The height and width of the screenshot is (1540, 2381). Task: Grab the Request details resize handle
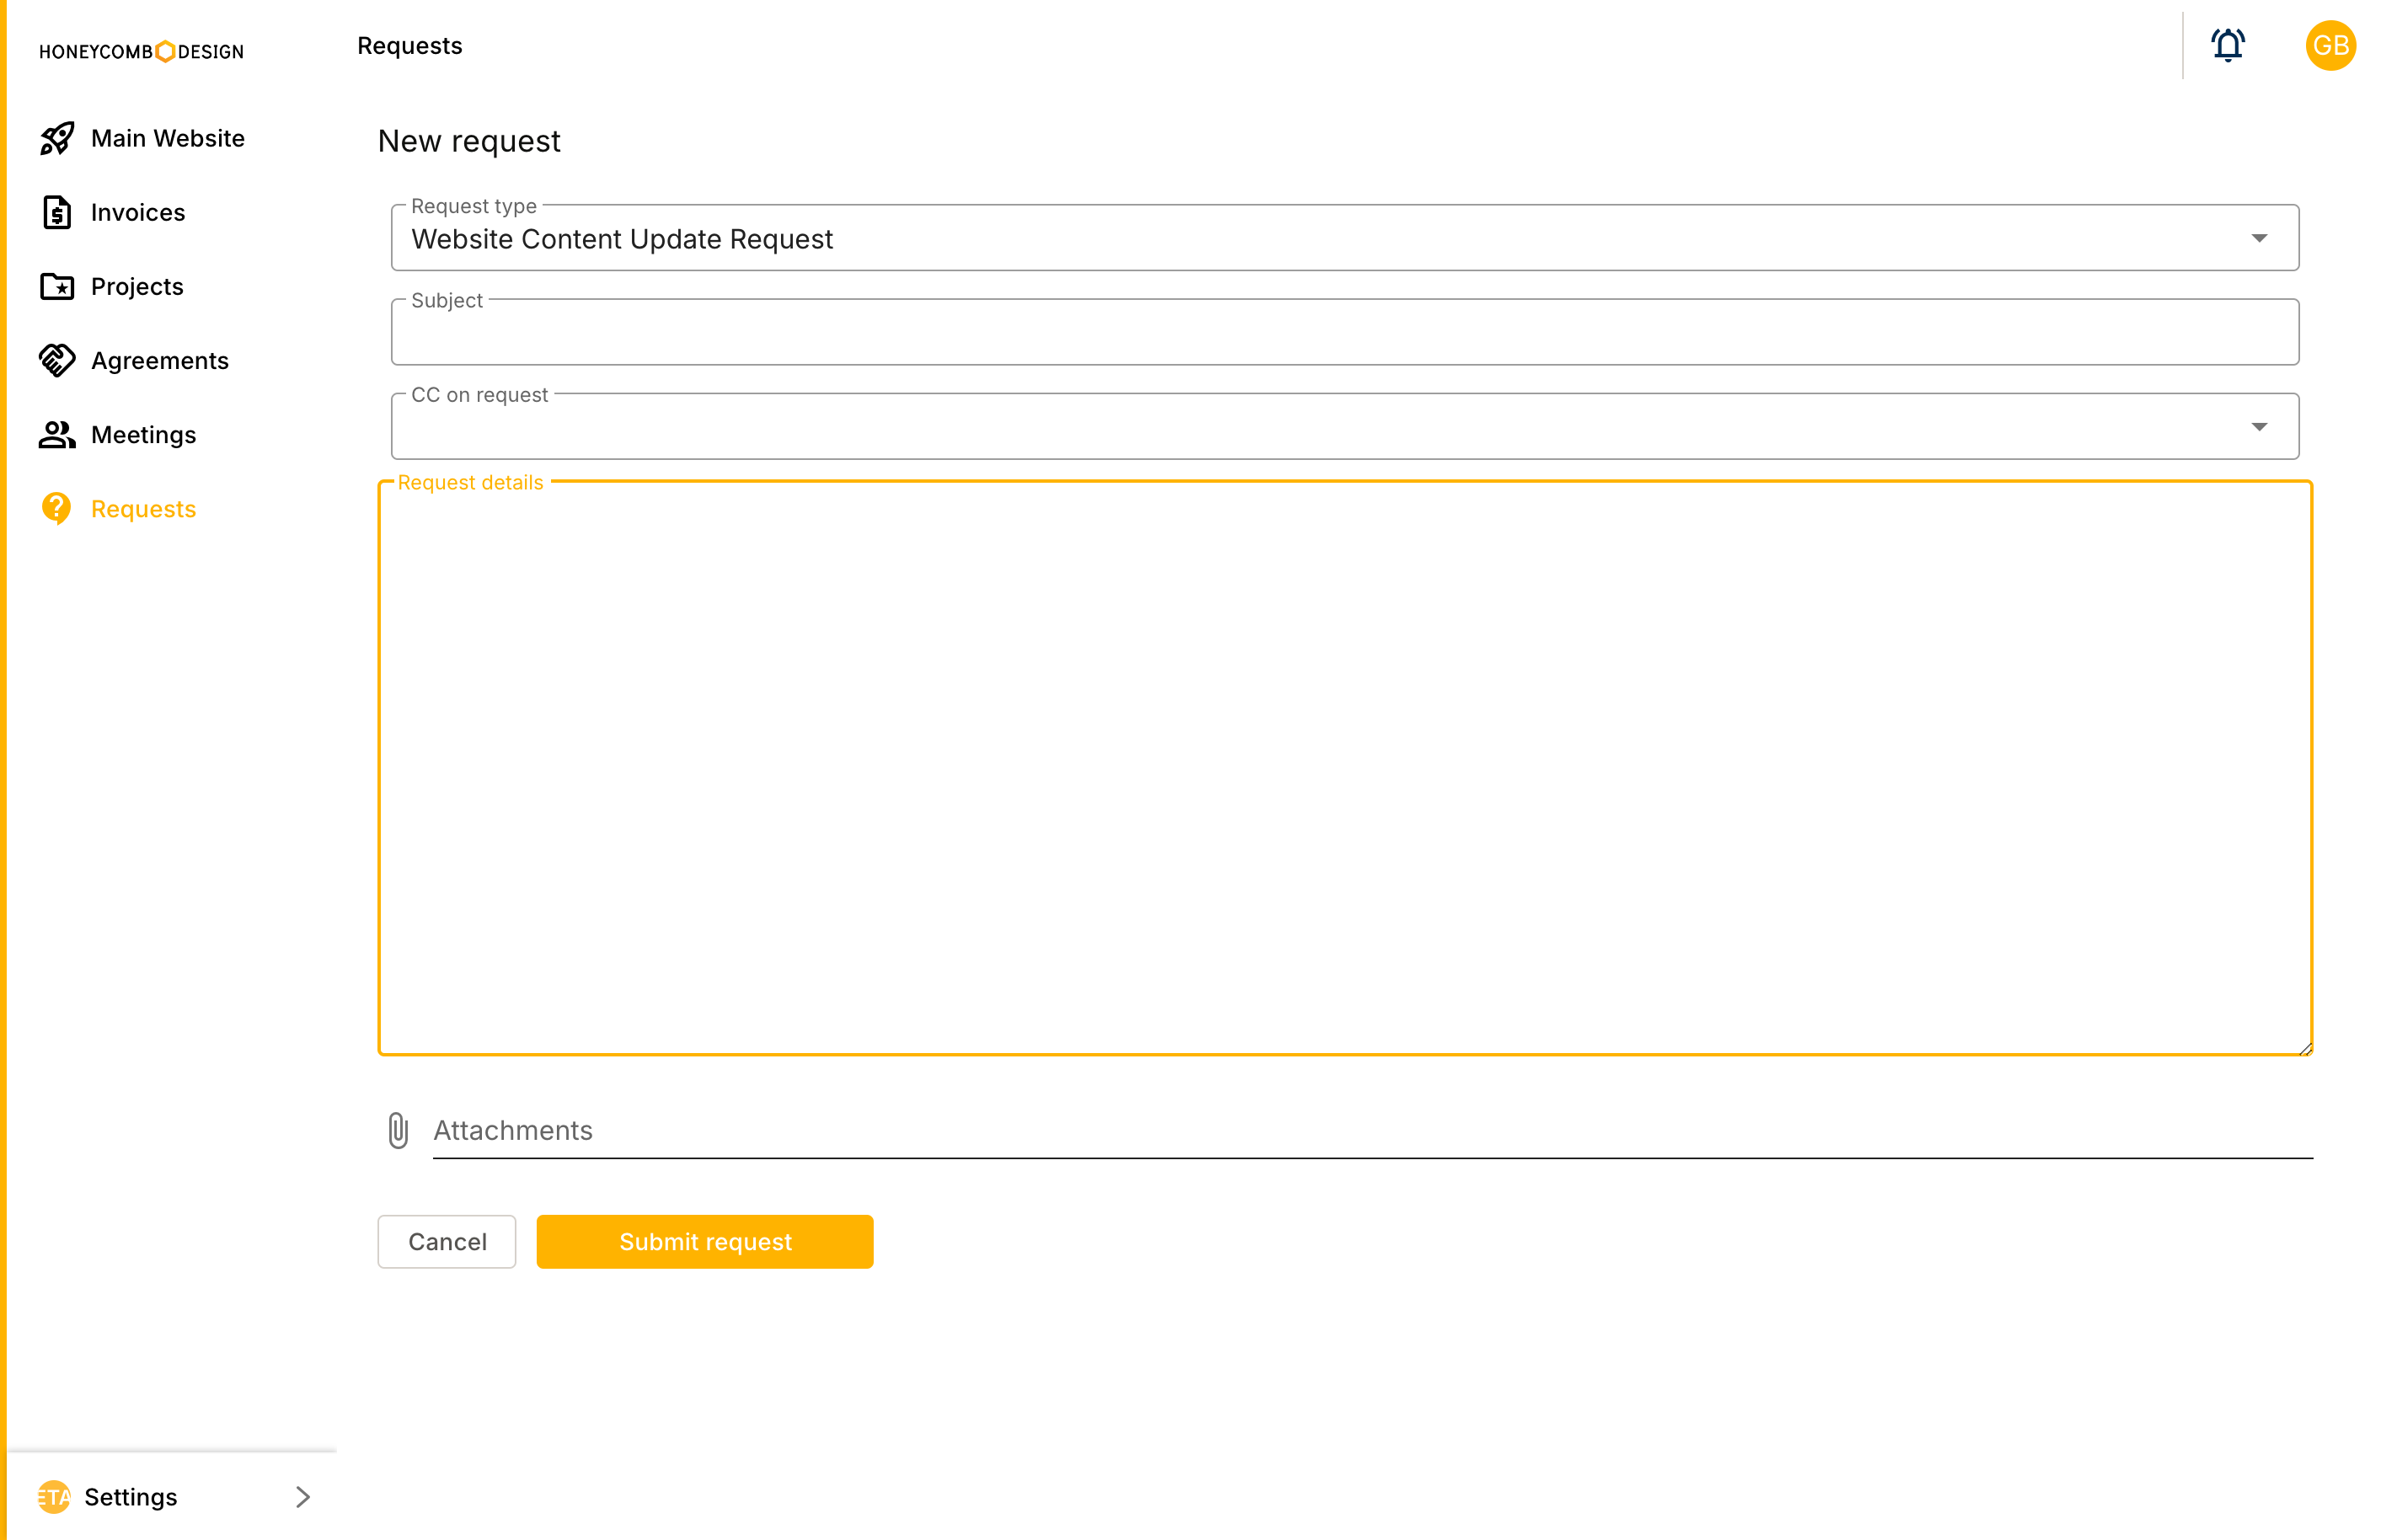pos(2304,1048)
